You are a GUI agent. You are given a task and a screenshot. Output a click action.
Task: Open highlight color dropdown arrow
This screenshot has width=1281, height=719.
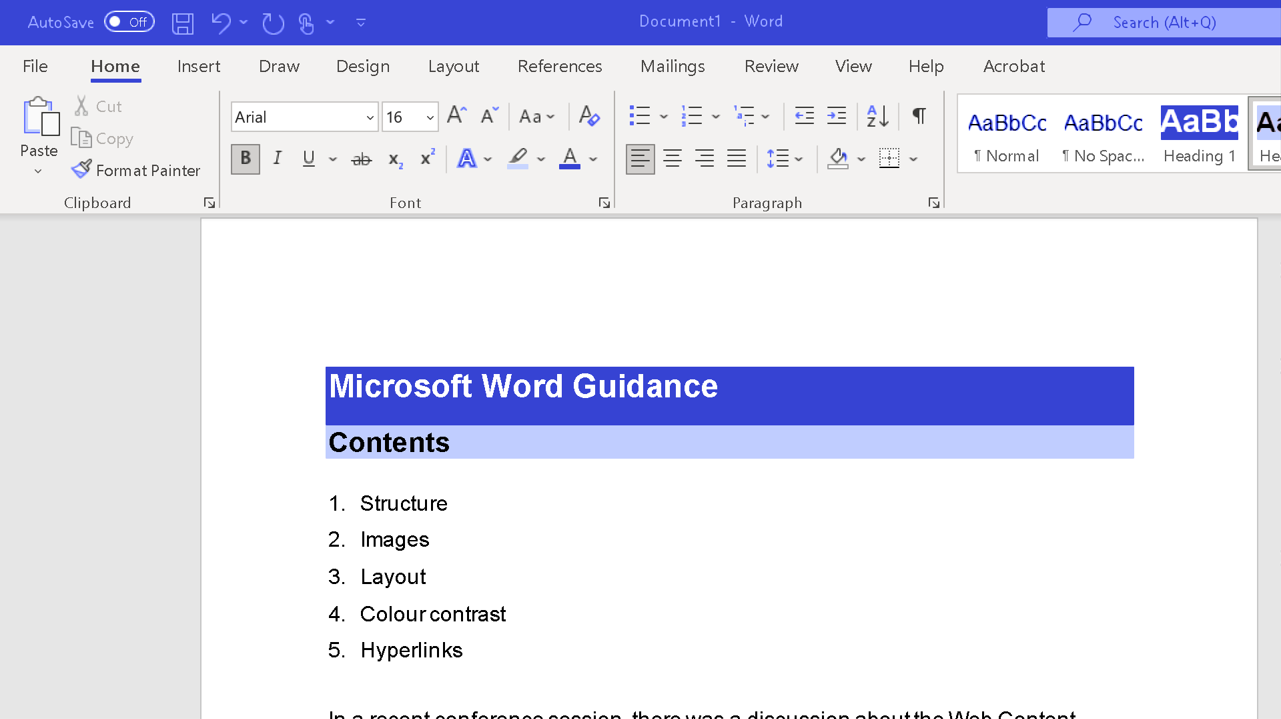click(x=541, y=160)
